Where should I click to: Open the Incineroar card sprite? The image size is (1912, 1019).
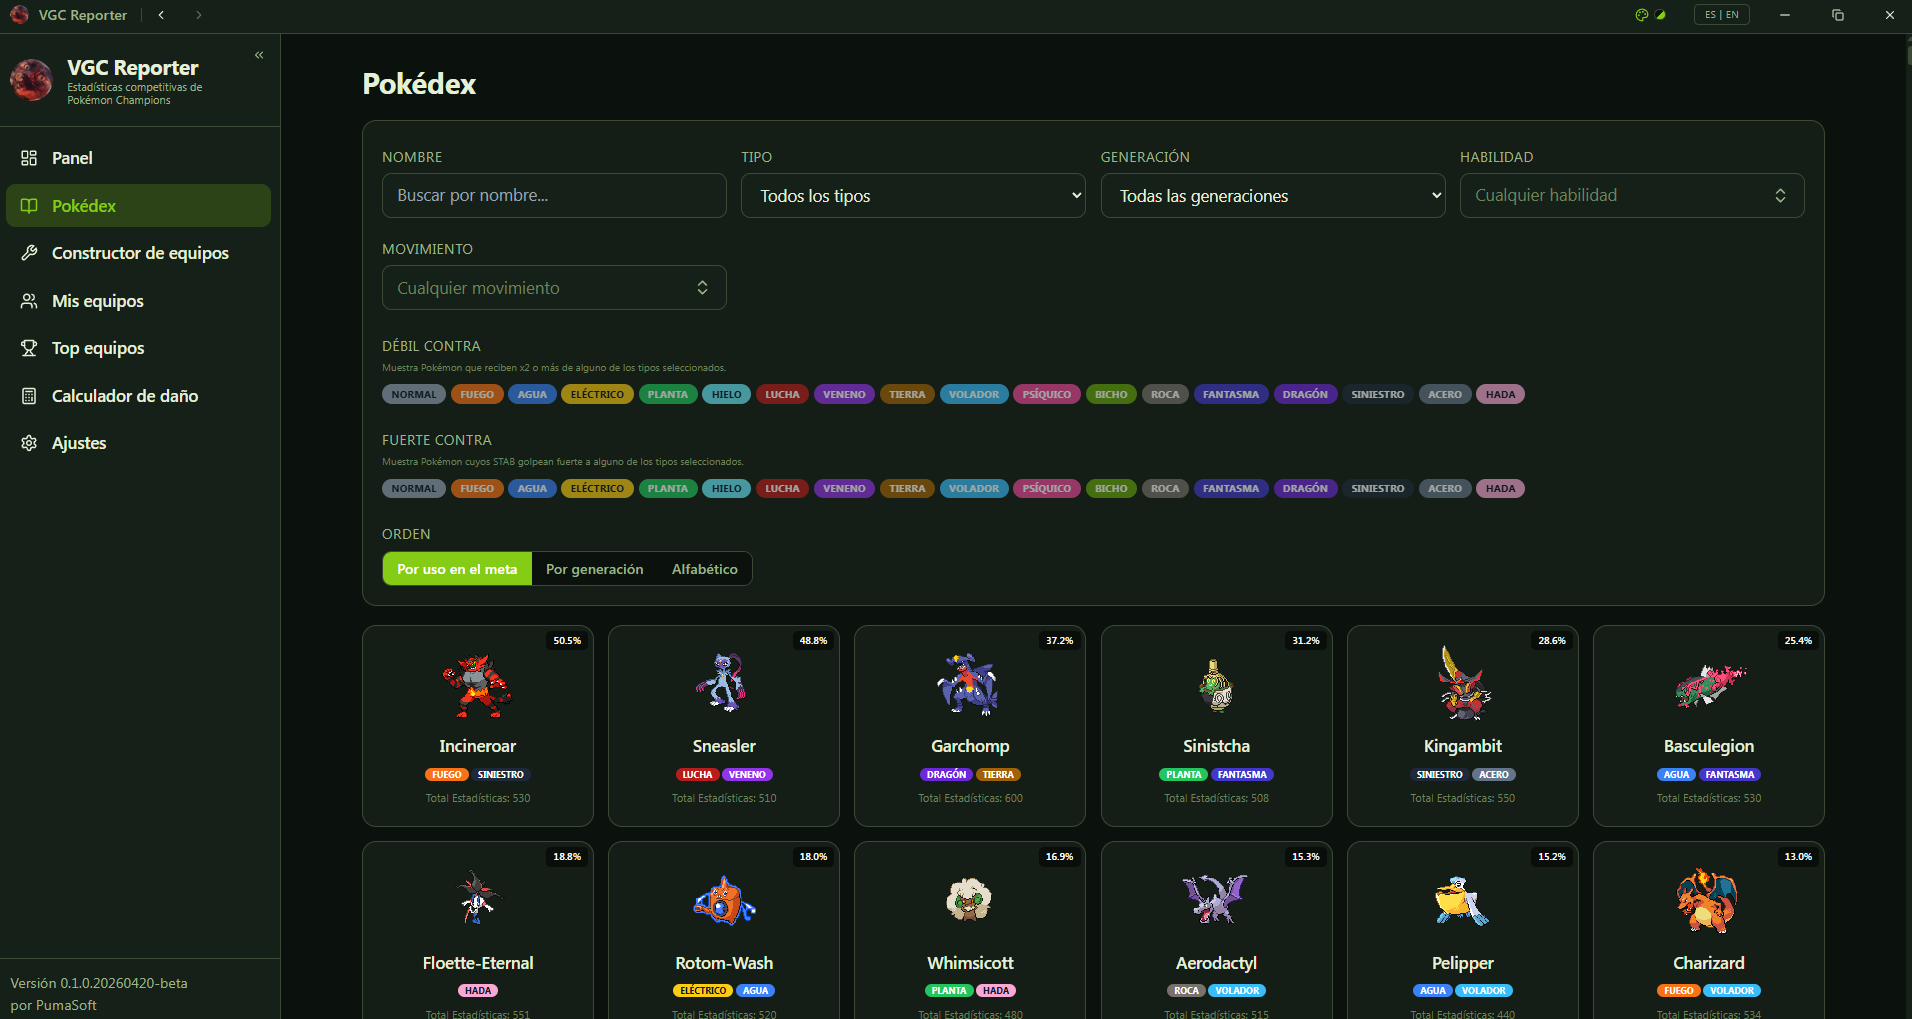click(x=477, y=685)
